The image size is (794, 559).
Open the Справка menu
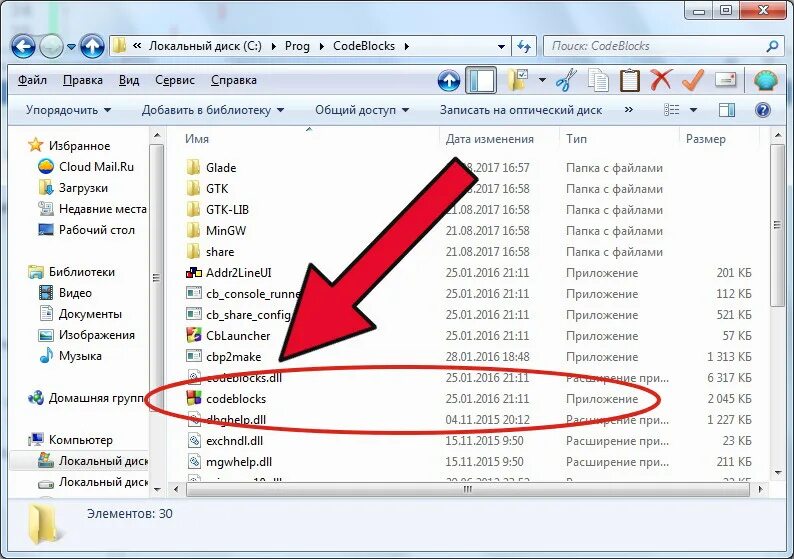(x=233, y=80)
